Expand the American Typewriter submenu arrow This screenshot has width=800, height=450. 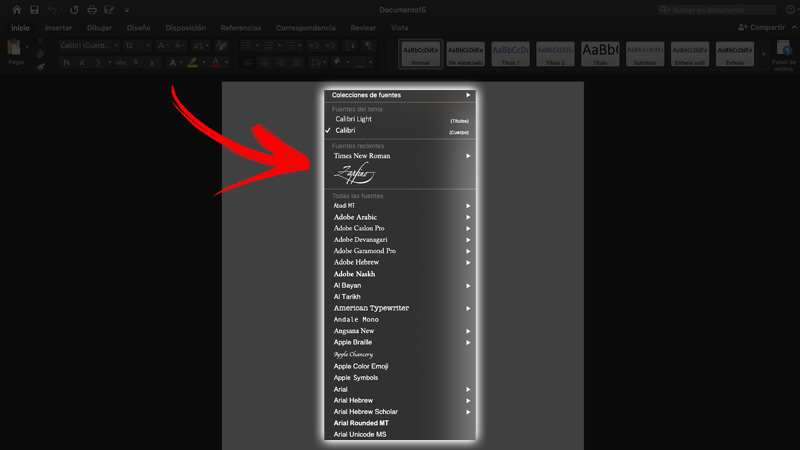coord(468,308)
